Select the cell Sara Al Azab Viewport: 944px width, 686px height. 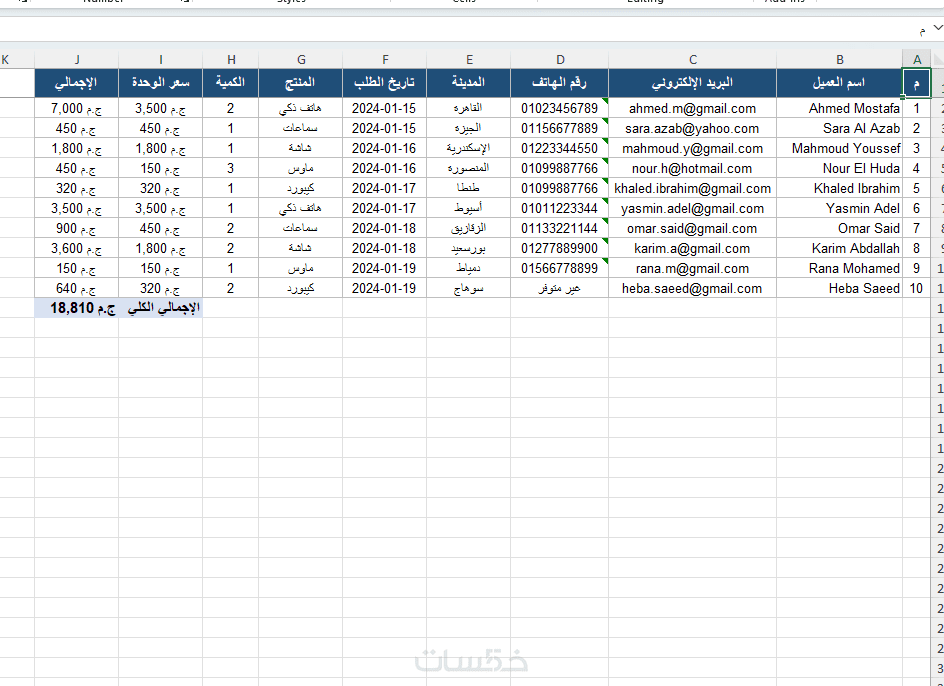coord(839,128)
